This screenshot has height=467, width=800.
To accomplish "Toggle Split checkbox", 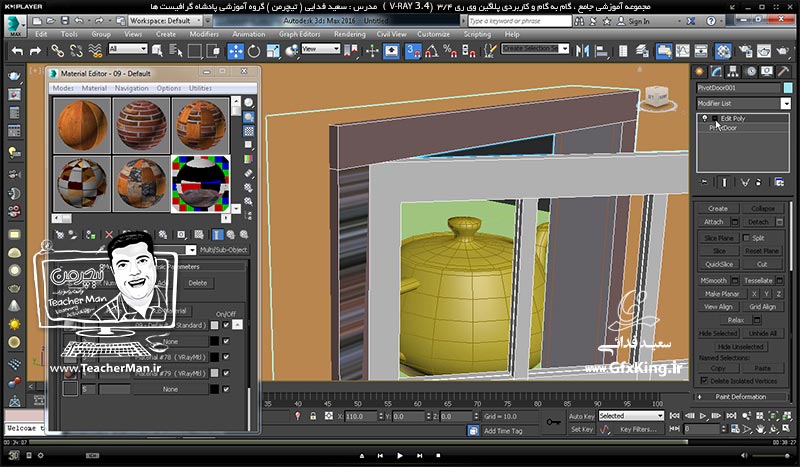I will [746, 238].
